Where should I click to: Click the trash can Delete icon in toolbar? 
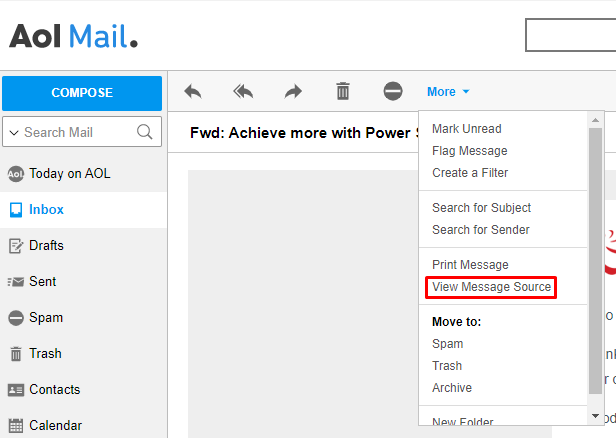(343, 92)
